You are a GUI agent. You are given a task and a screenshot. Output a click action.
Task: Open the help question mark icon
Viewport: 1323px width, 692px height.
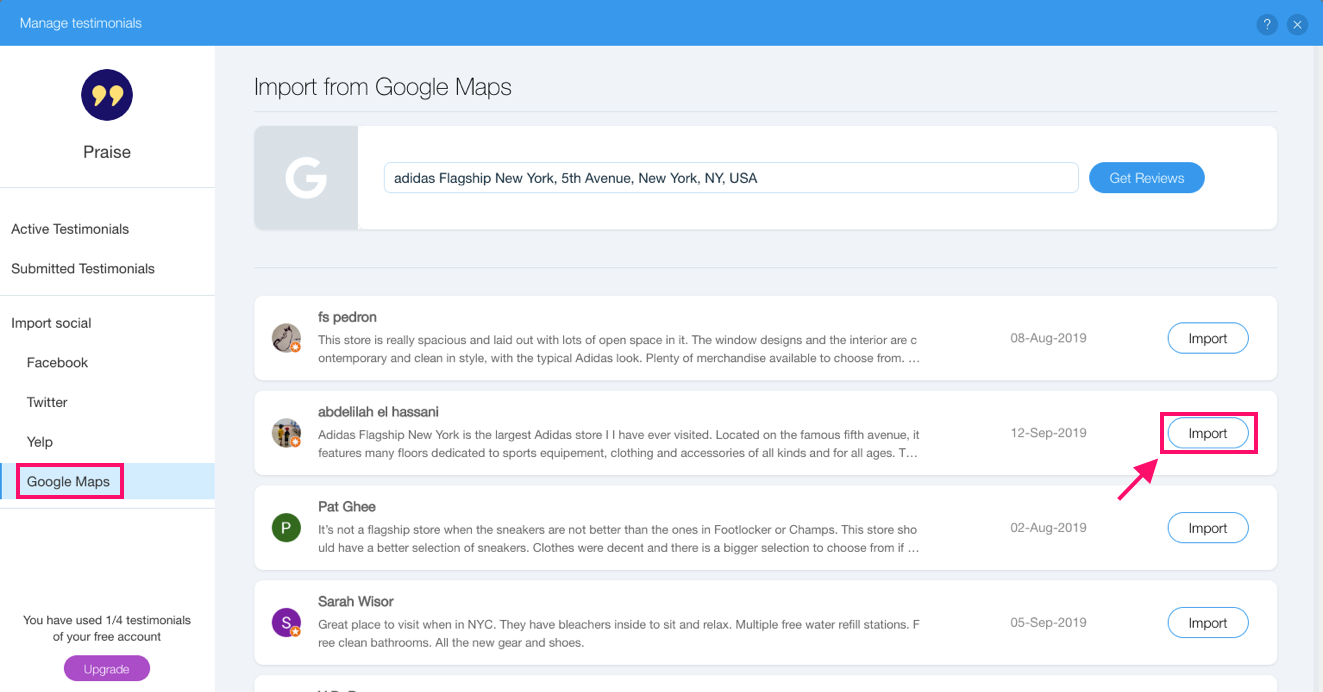1267,24
